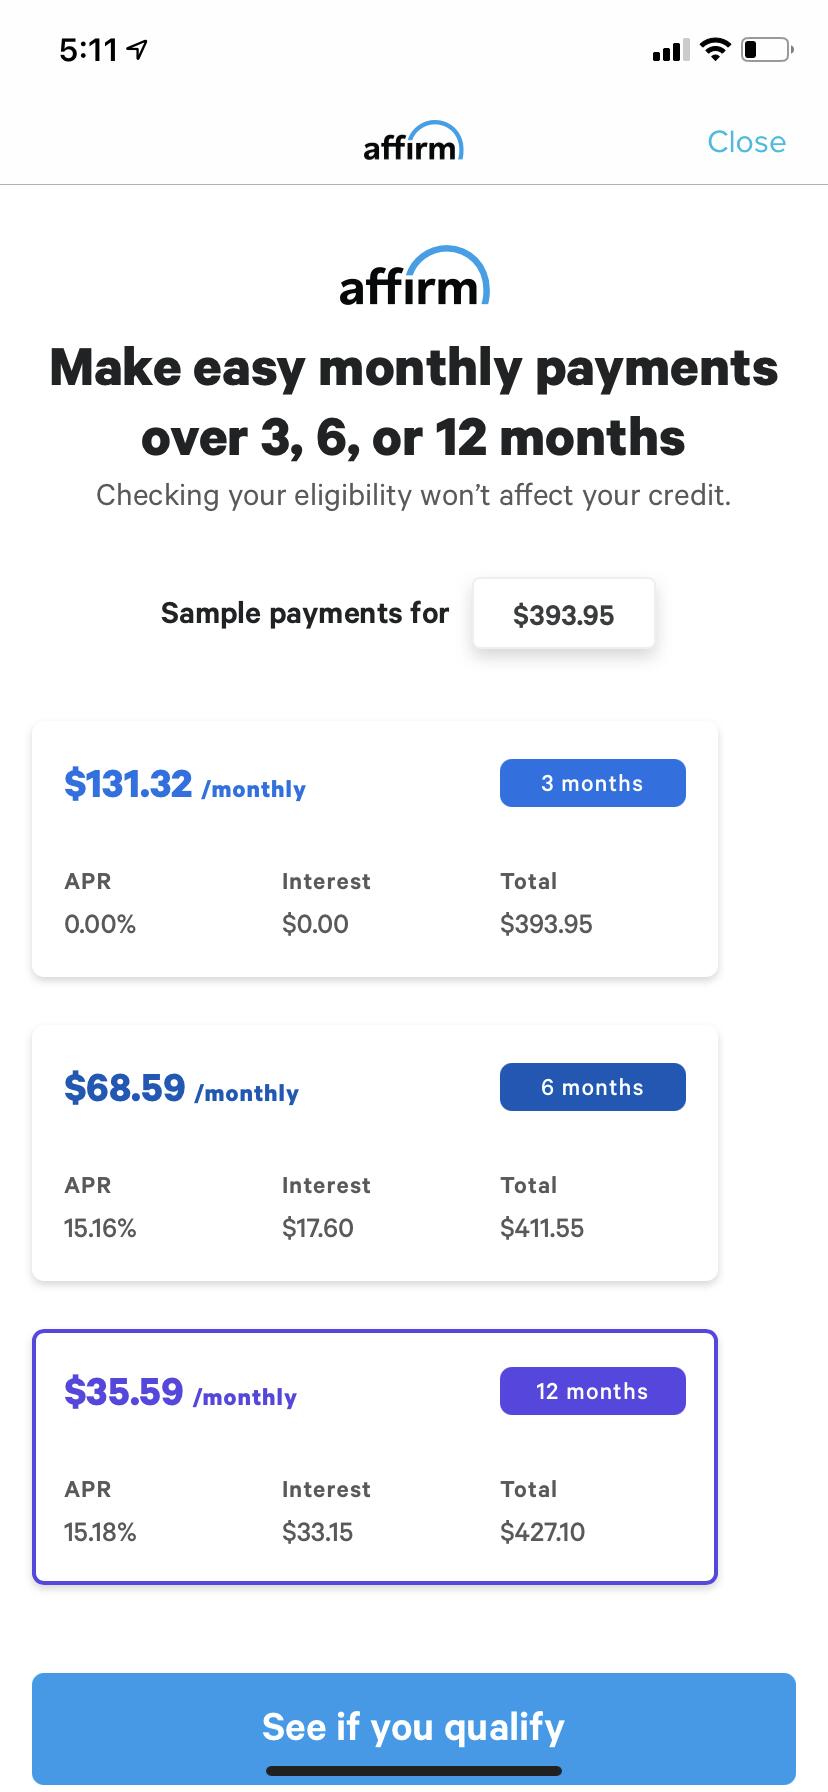Select the 6 months payment plan badge
Screen dimensions: 828x1792
pos(592,1087)
